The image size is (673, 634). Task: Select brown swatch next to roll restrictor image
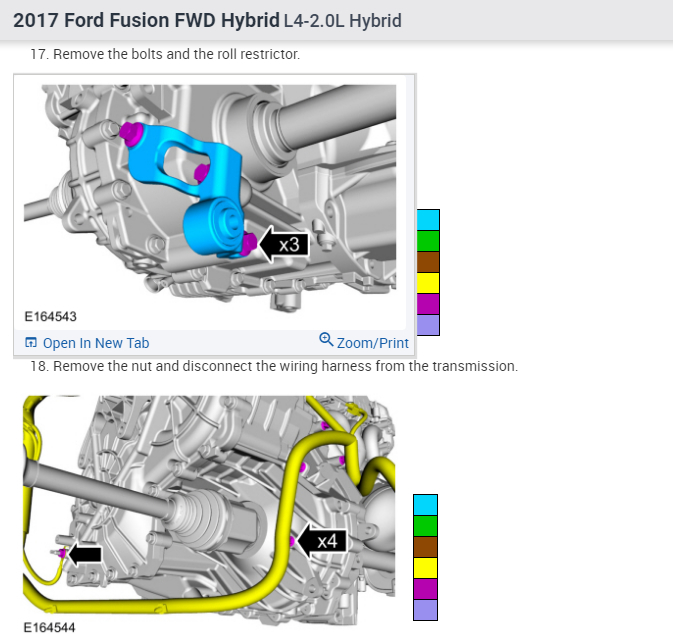coord(428,262)
